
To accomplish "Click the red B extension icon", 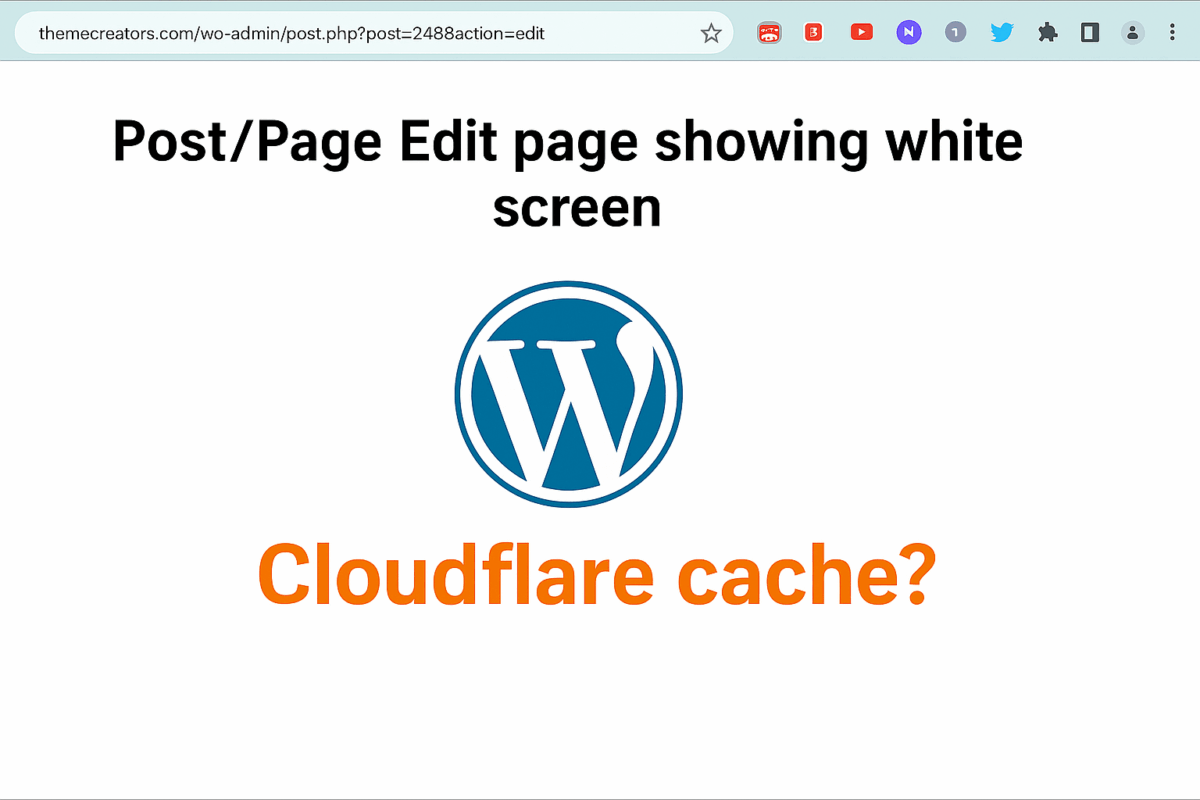I will point(813,32).
